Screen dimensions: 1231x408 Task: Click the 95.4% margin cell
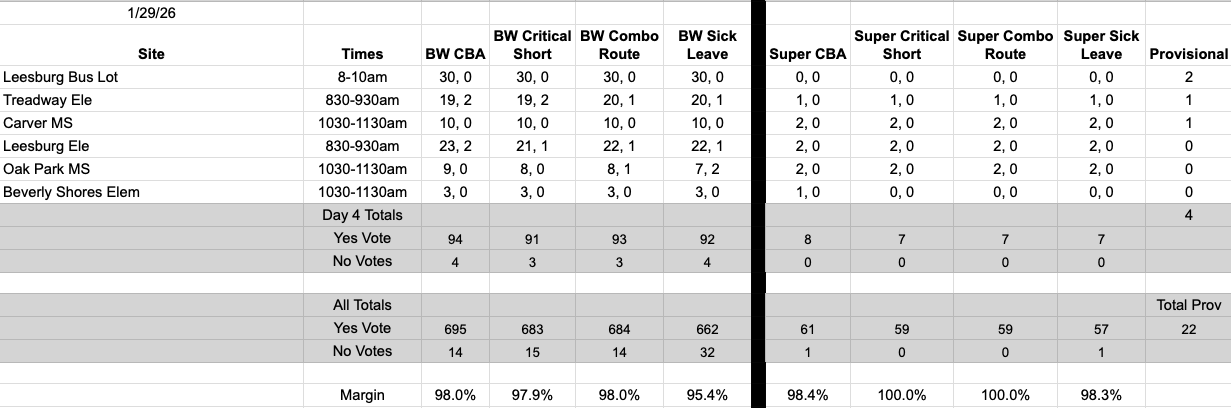(708, 396)
